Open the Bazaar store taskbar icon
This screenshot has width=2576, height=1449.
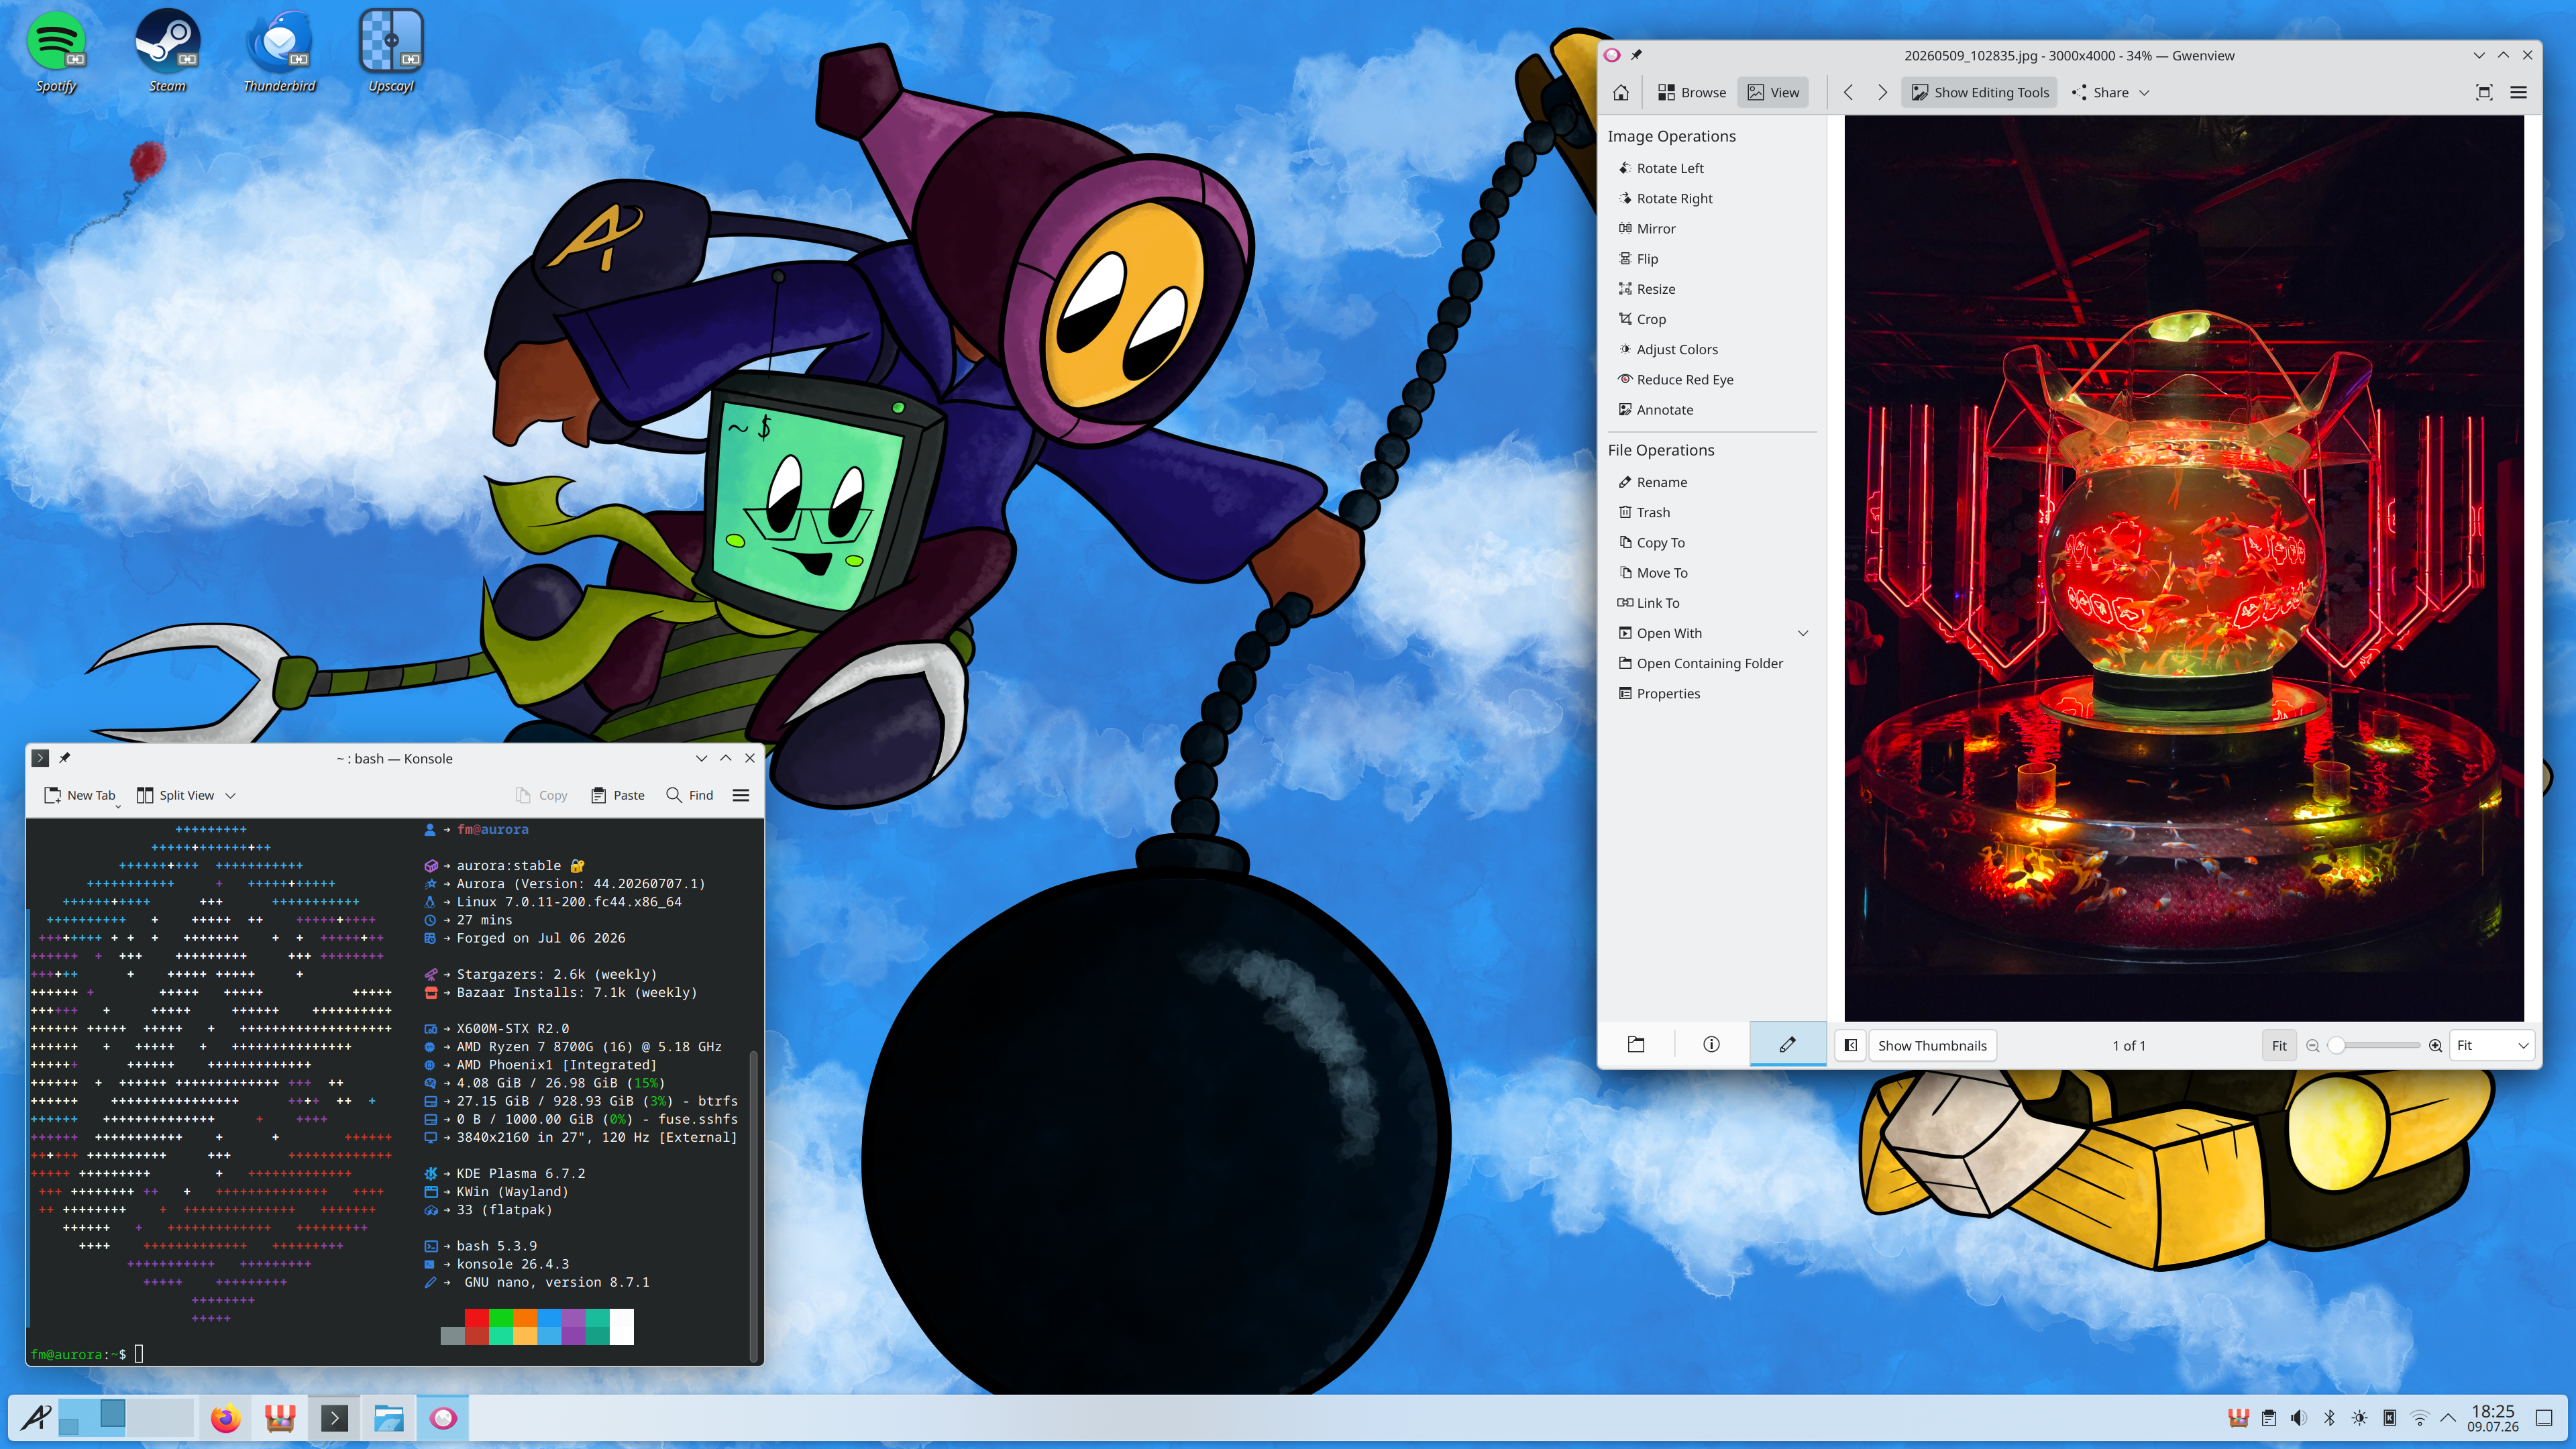[x=280, y=1417]
